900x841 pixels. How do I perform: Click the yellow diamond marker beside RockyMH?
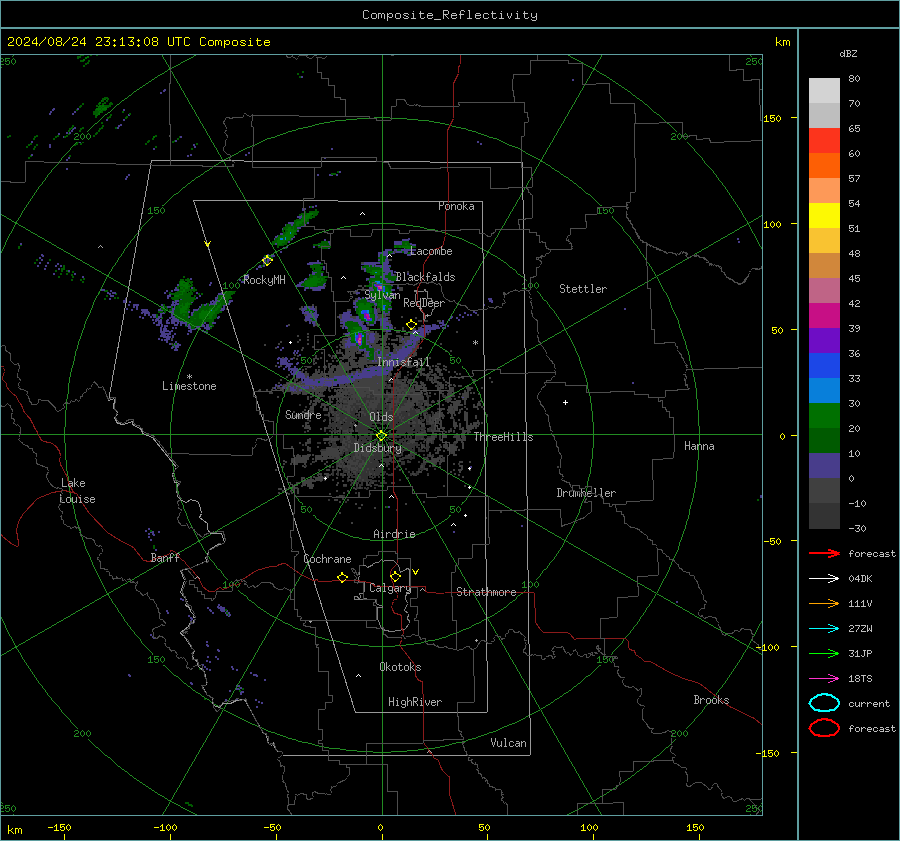tap(267, 261)
